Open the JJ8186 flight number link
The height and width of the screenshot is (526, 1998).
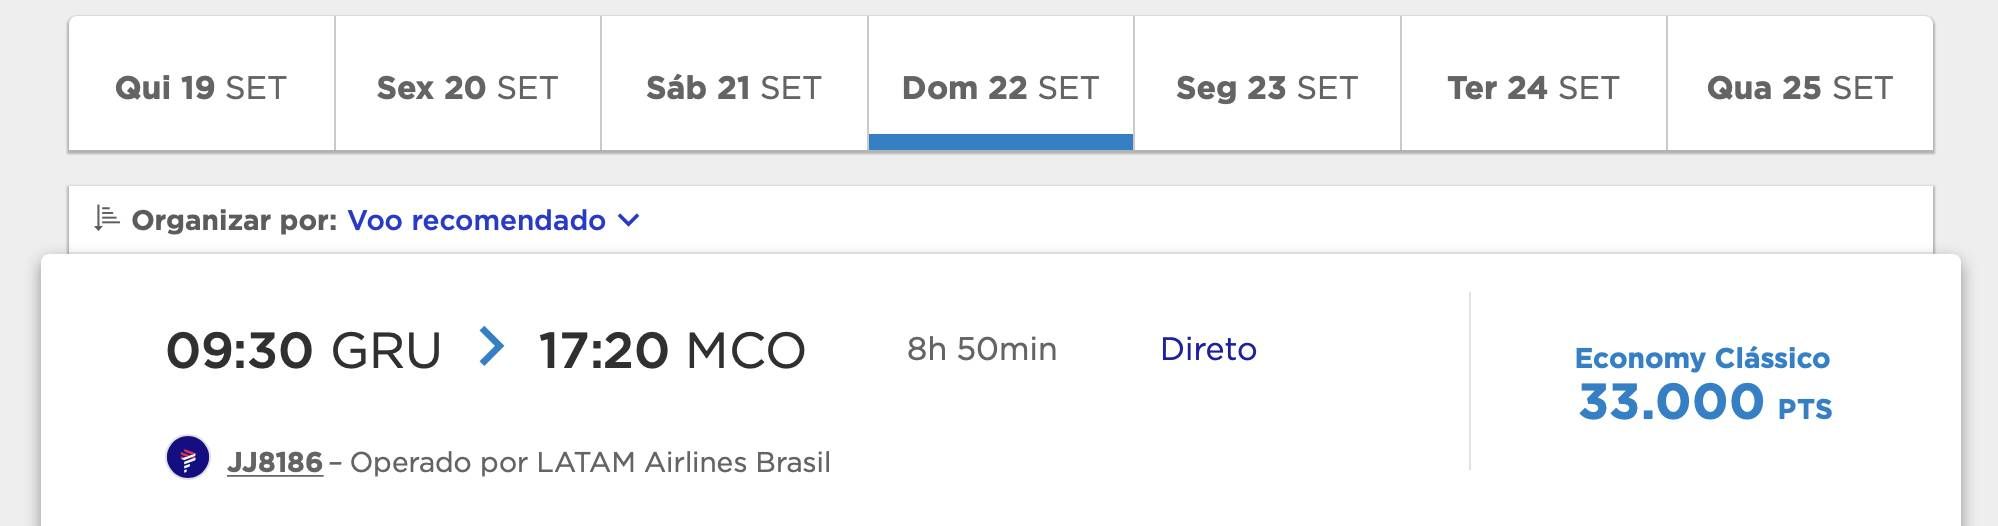click(x=275, y=462)
